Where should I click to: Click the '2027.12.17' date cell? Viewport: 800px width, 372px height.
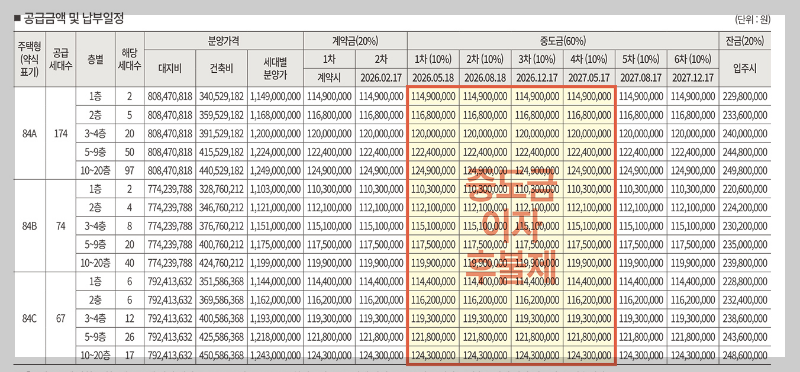pyautogui.click(x=693, y=78)
